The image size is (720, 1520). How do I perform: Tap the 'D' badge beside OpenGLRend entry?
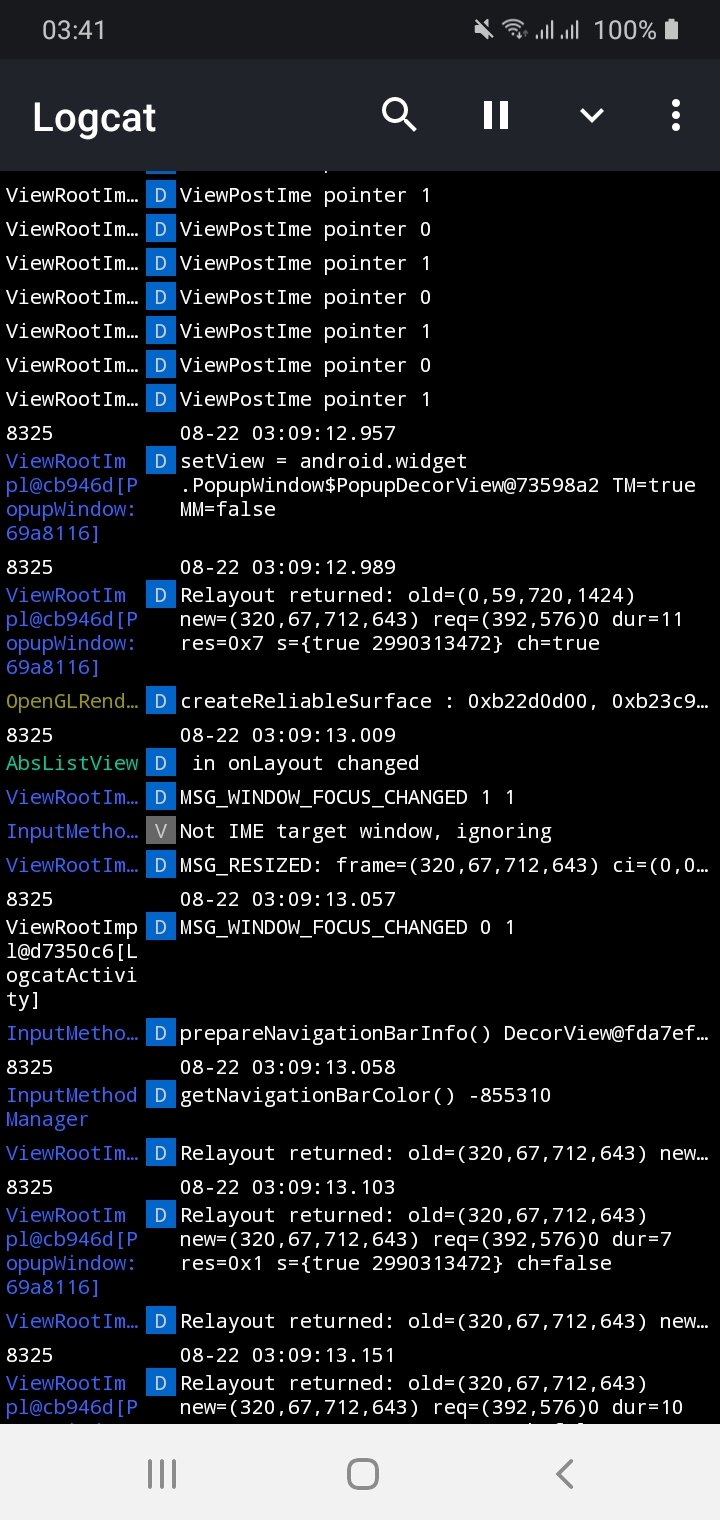(160, 701)
